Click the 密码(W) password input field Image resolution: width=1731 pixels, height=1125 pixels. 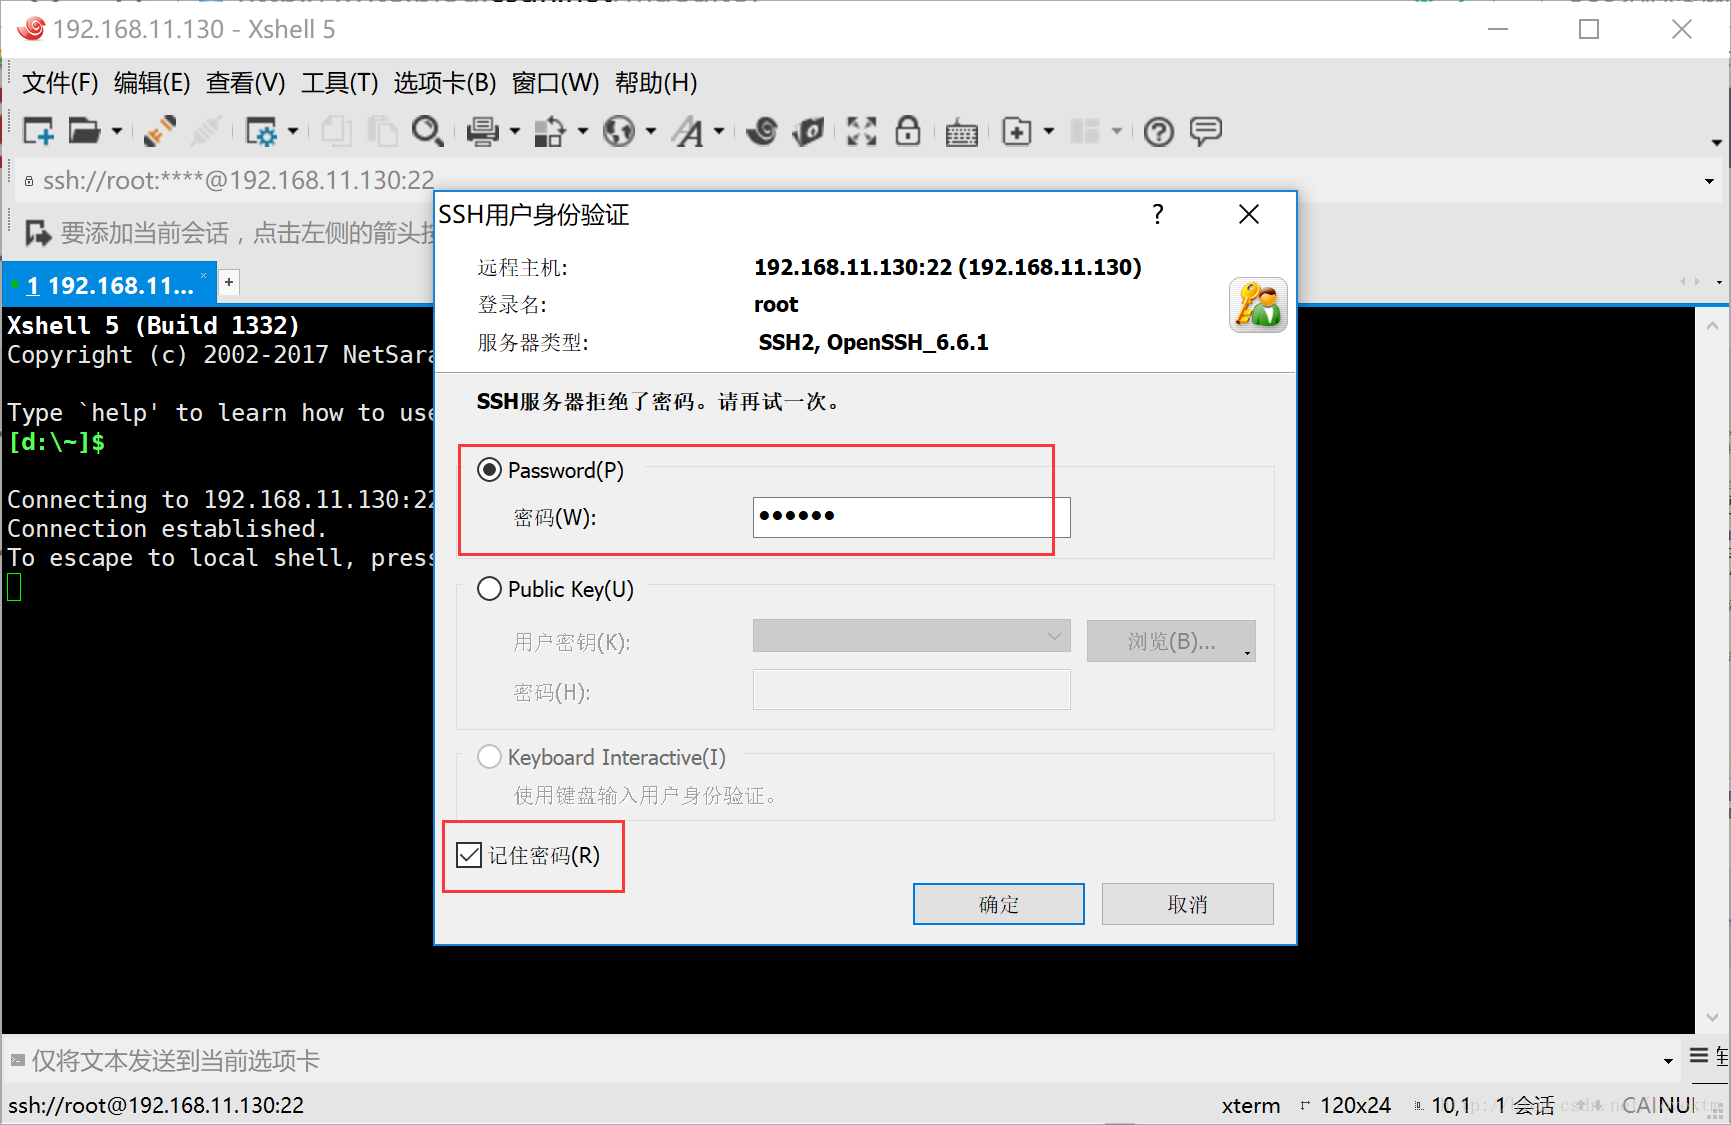click(911, 517)
